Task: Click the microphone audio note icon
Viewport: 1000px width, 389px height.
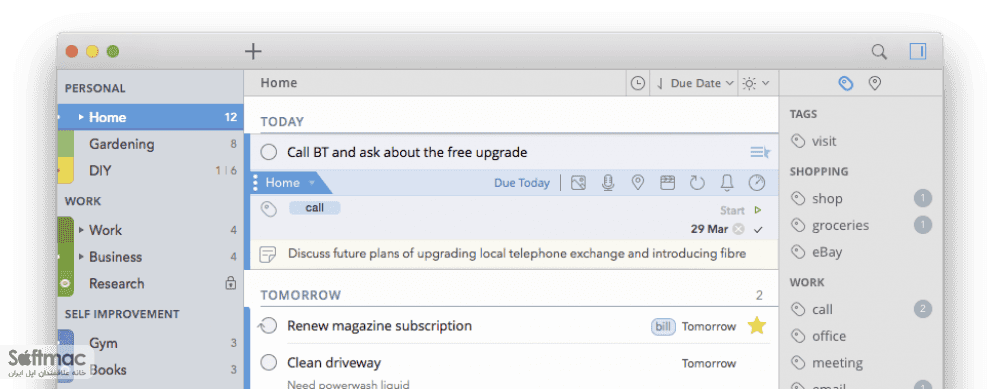Action: 608,183
